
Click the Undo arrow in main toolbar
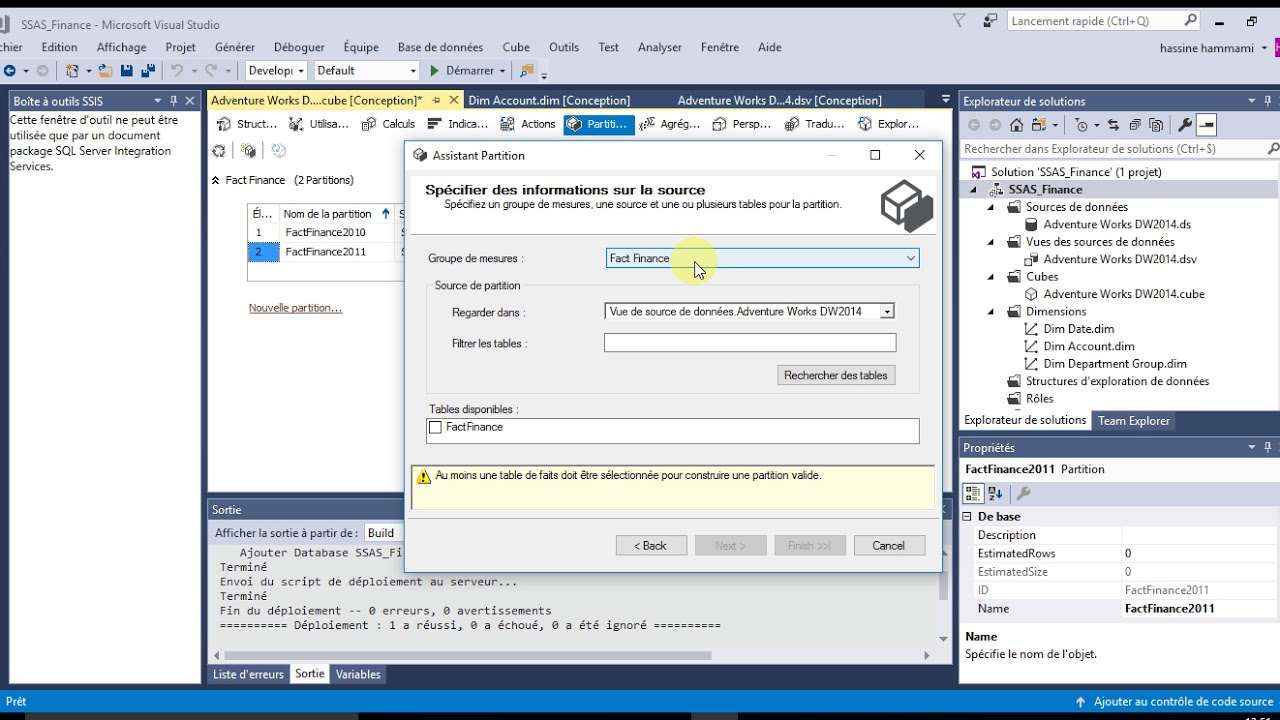click(x=177, y=71)
